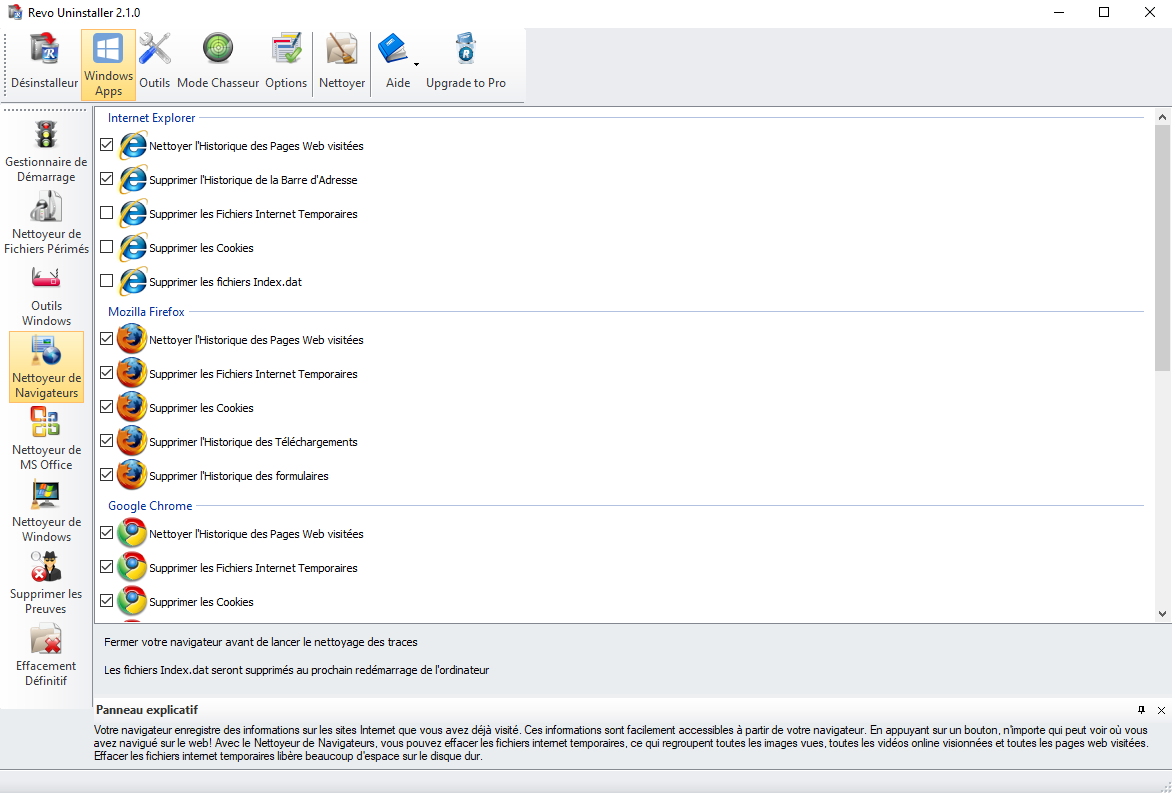This screenshot has height=793, width=1172.
Task: Open Nettoyeur de Windows in sidebar
Action: (x=46, y=512)
